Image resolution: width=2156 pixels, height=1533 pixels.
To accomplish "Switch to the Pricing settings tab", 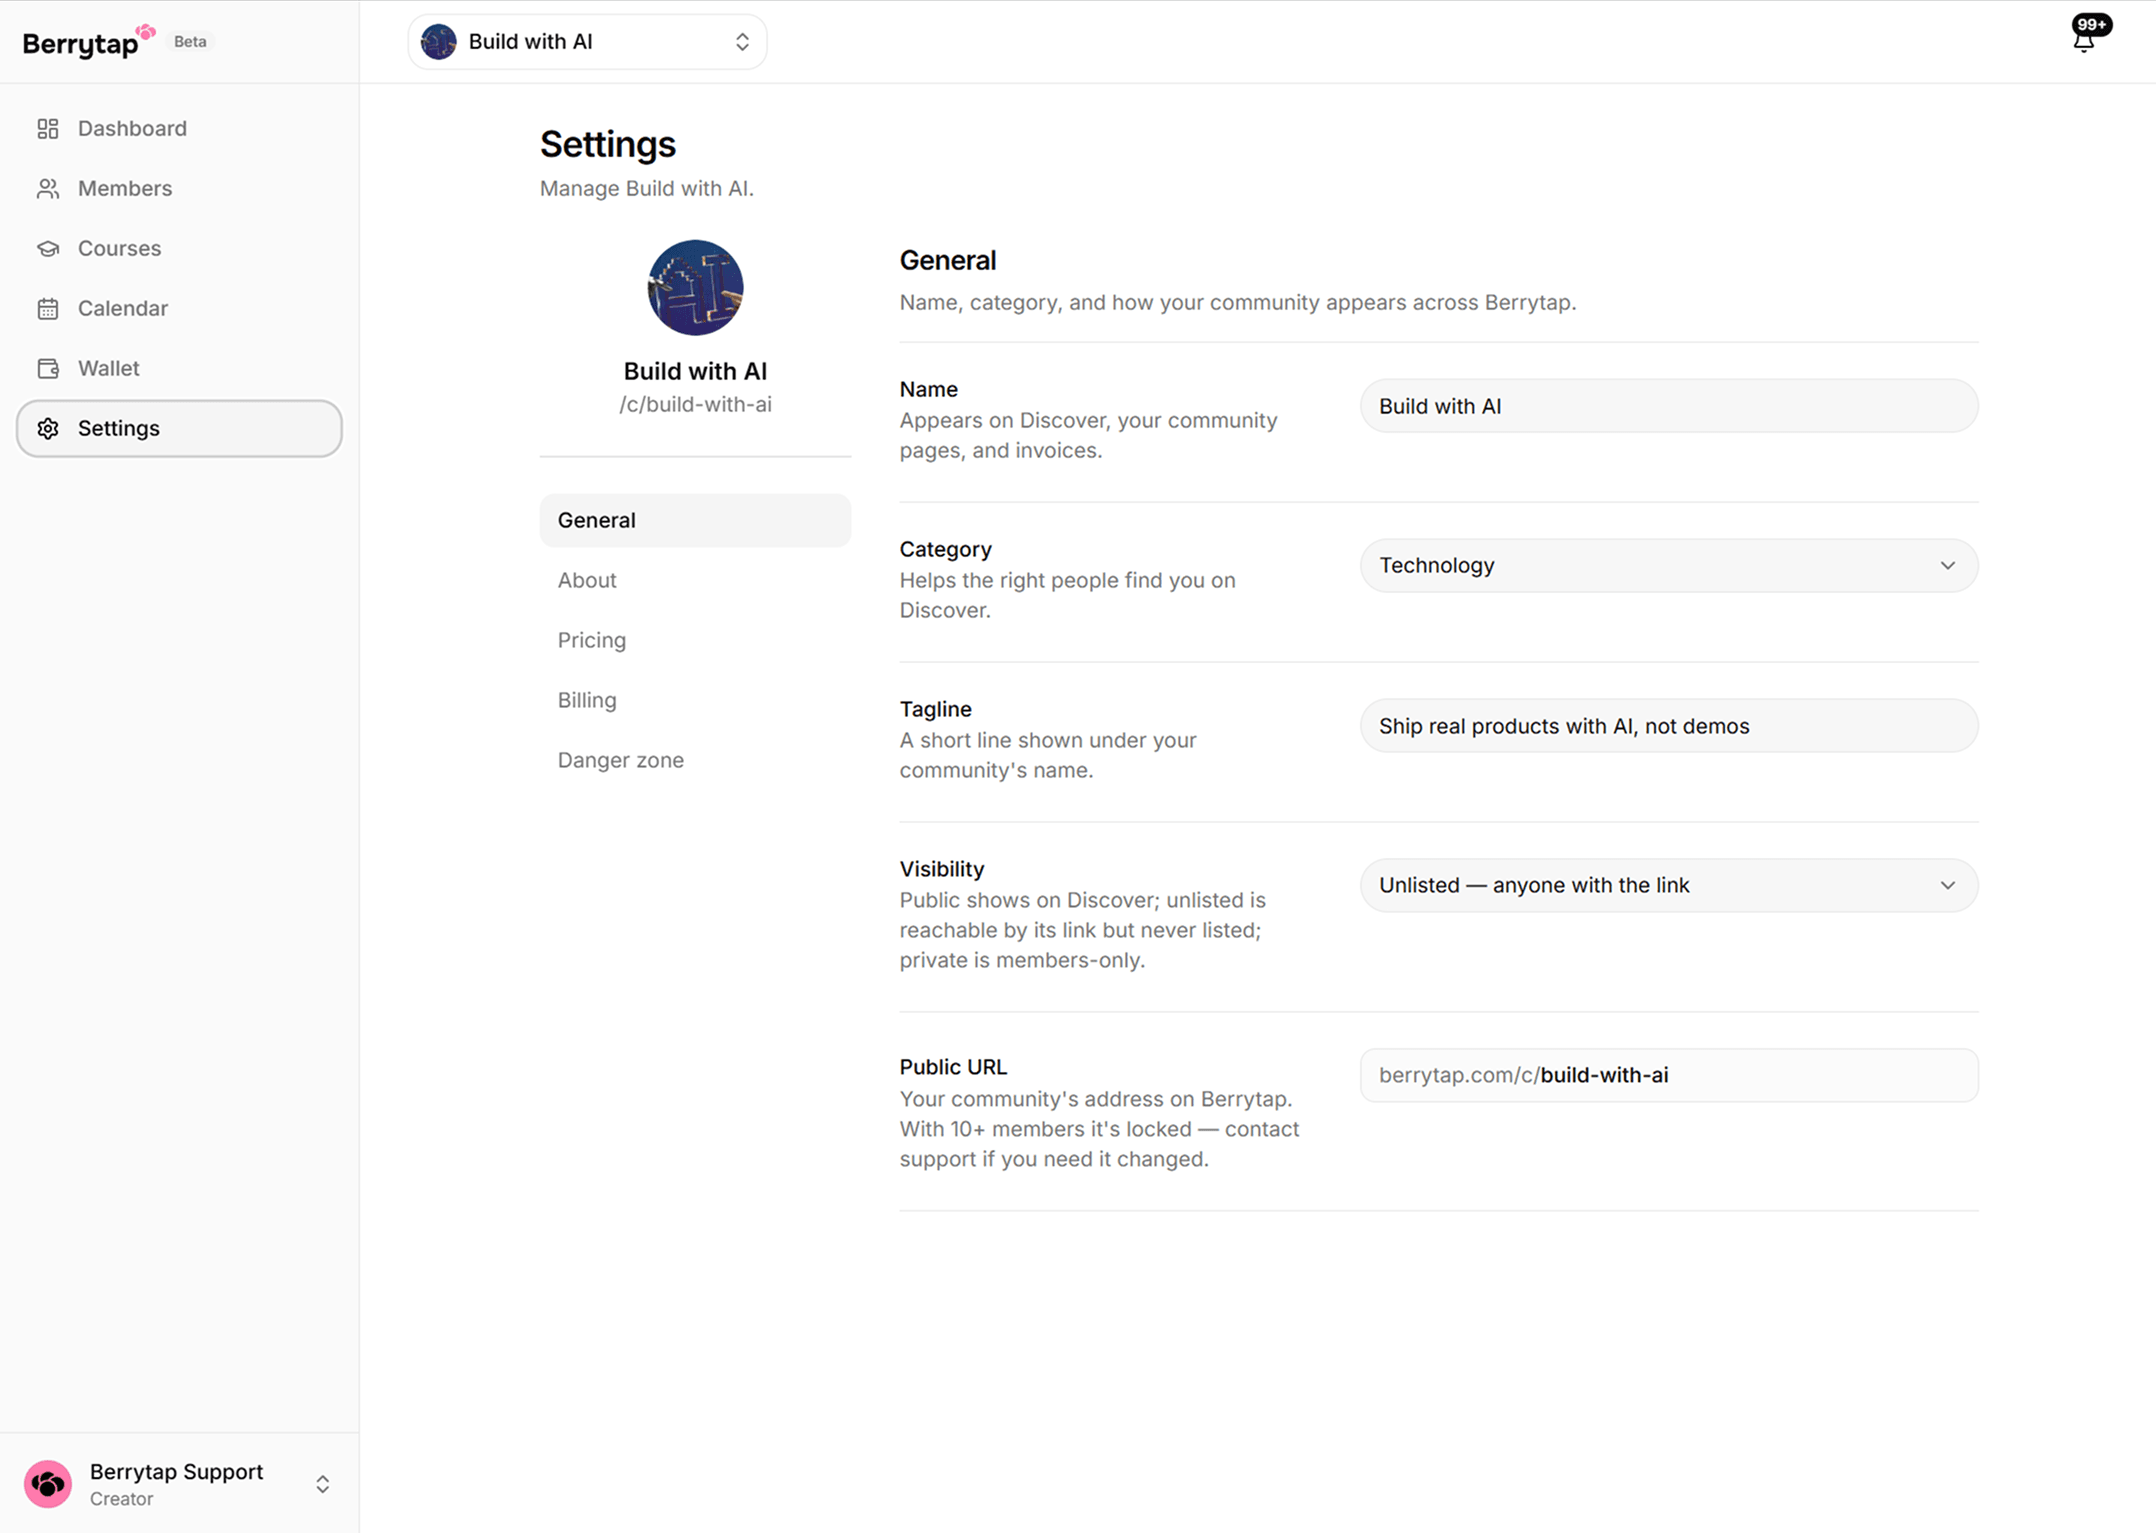I will pos(695,641).
